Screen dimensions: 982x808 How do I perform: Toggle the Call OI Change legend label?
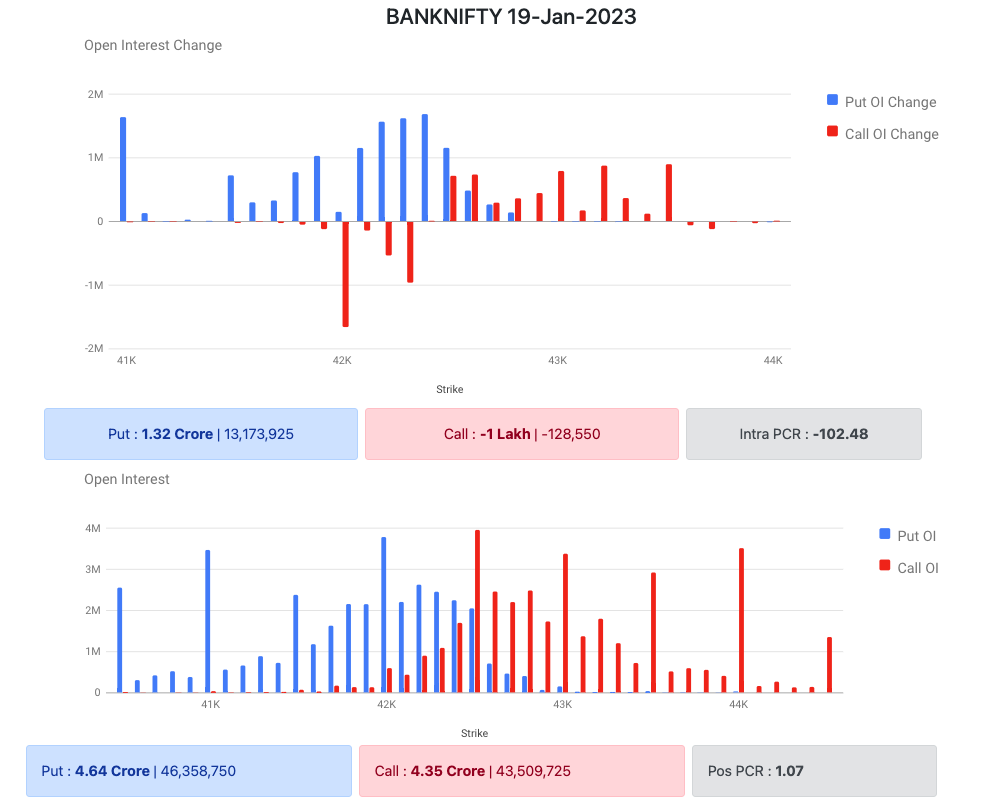point(891,134)
